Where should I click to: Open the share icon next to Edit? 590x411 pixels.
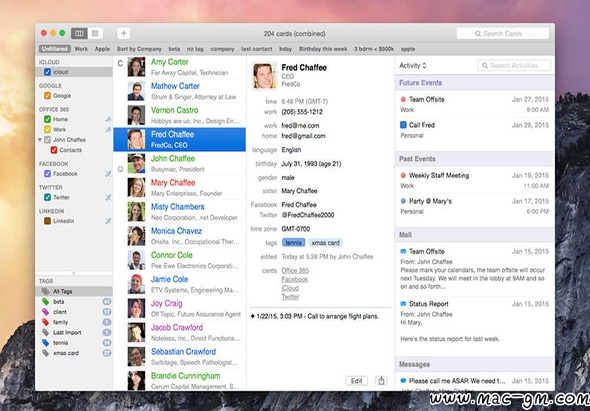click(x=381, y=381)
